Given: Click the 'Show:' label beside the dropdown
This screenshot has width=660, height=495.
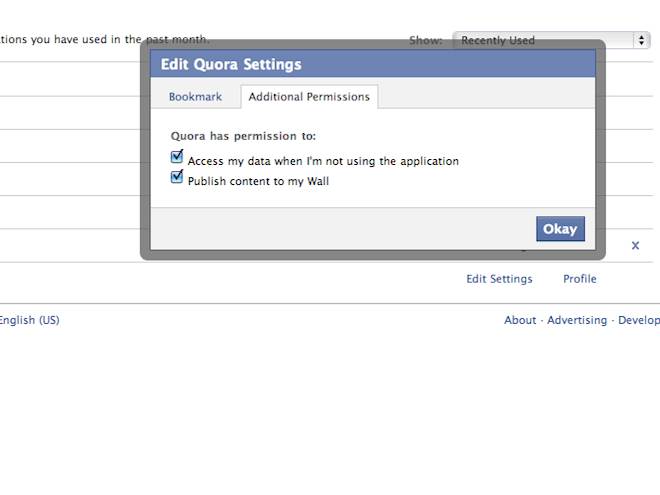Looking at the screenshot, I should pos(425,40).
